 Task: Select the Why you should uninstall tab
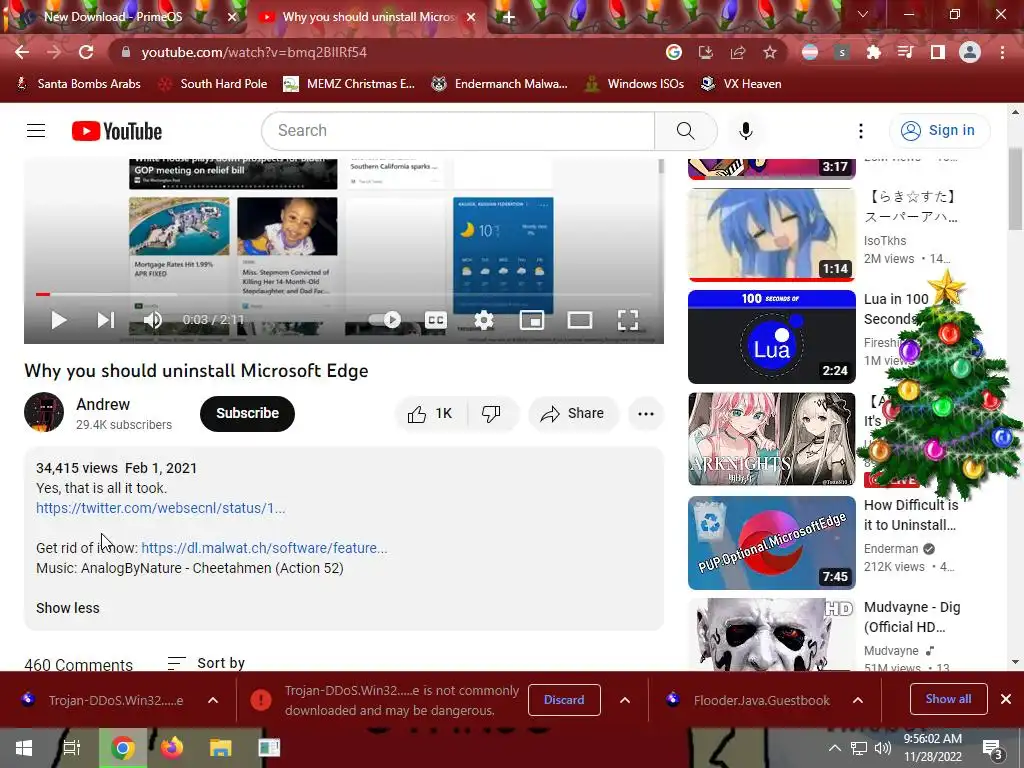coord(368,17)
